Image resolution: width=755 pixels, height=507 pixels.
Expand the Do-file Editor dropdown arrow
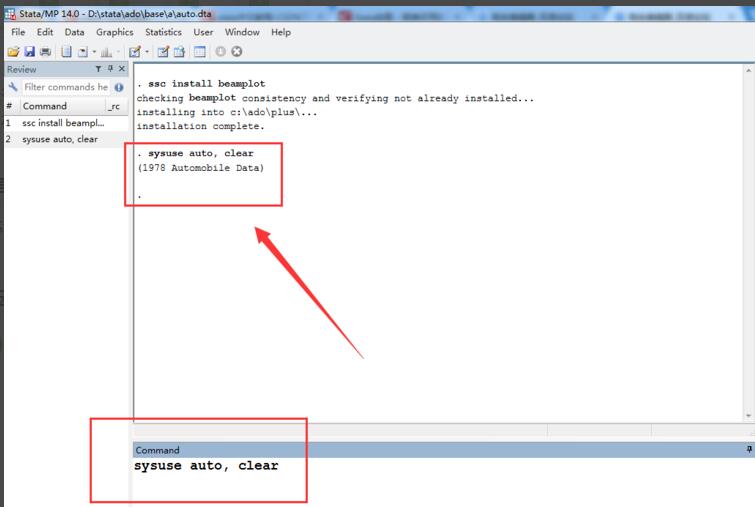(x=147, y=52)
